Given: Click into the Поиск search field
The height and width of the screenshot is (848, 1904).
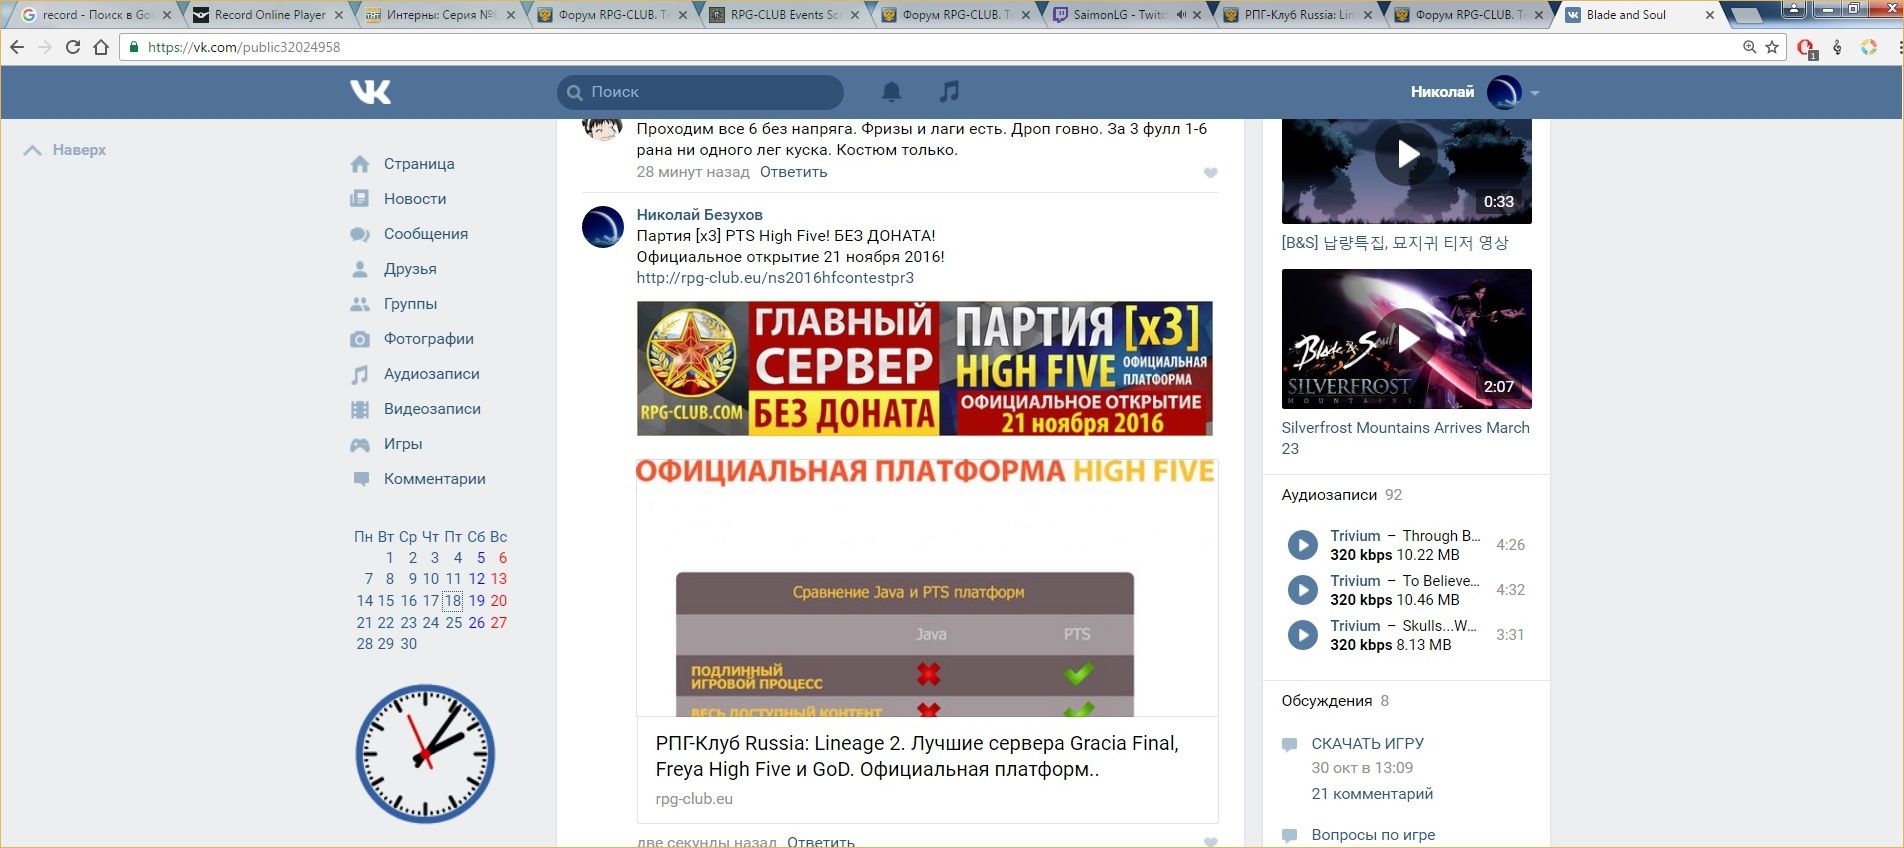Looking at the screenshot, I should [x=700, y=92].
